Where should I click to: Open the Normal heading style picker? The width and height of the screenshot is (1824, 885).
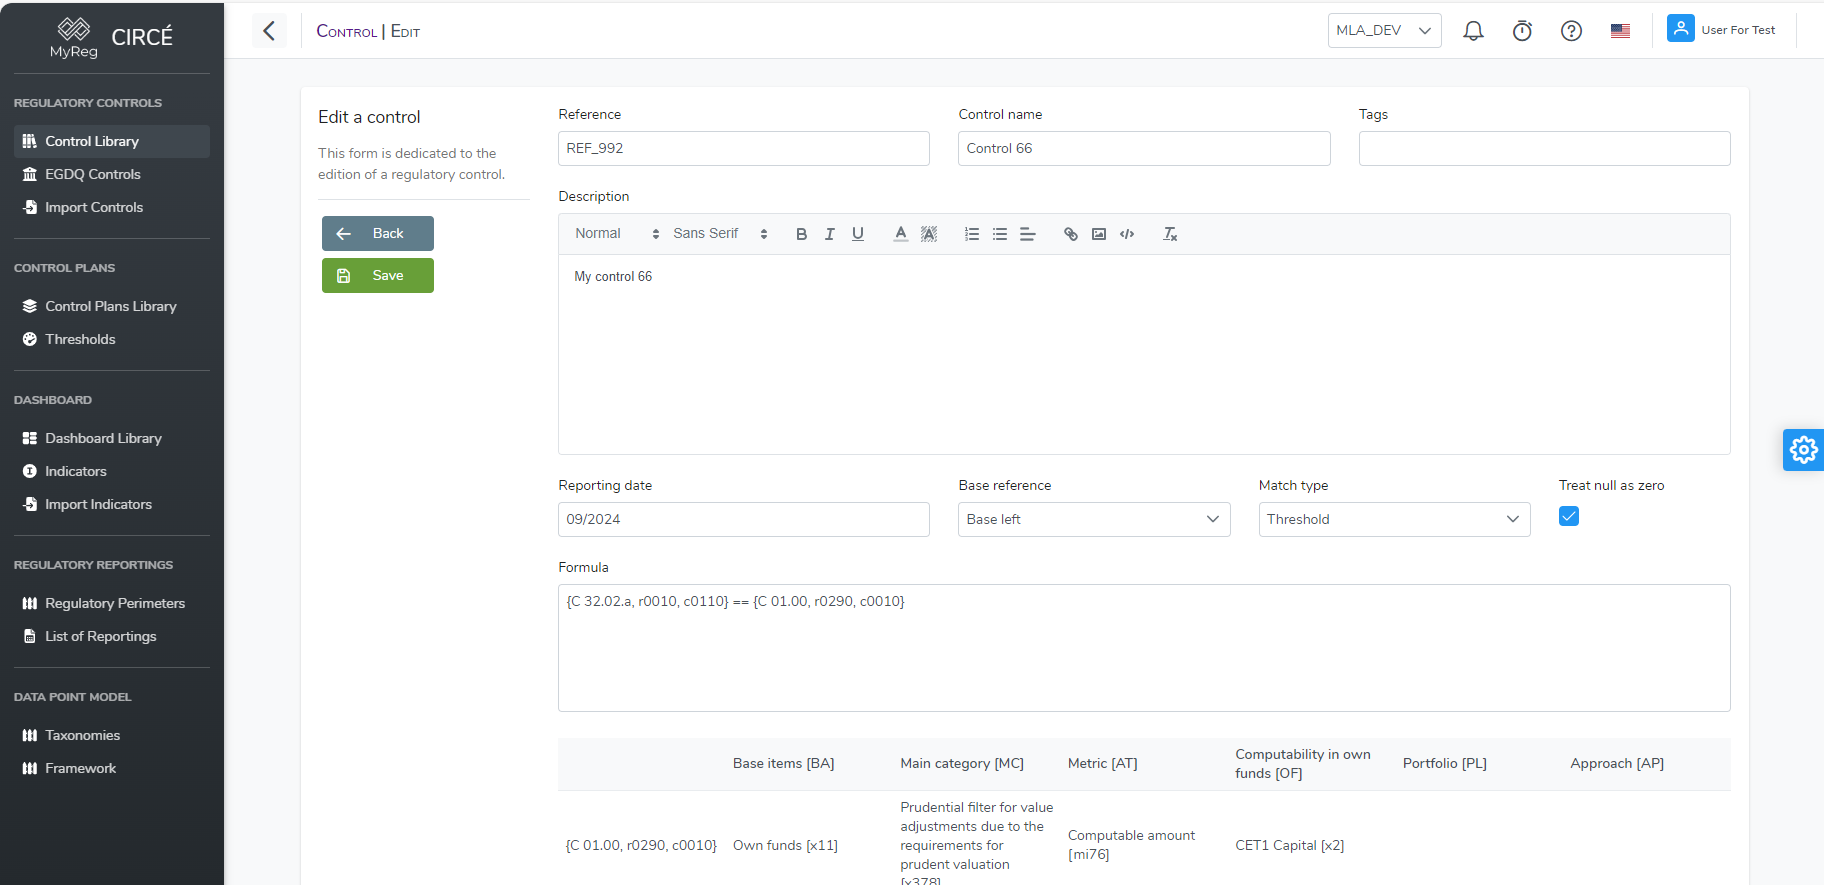(x=616, y=234)
